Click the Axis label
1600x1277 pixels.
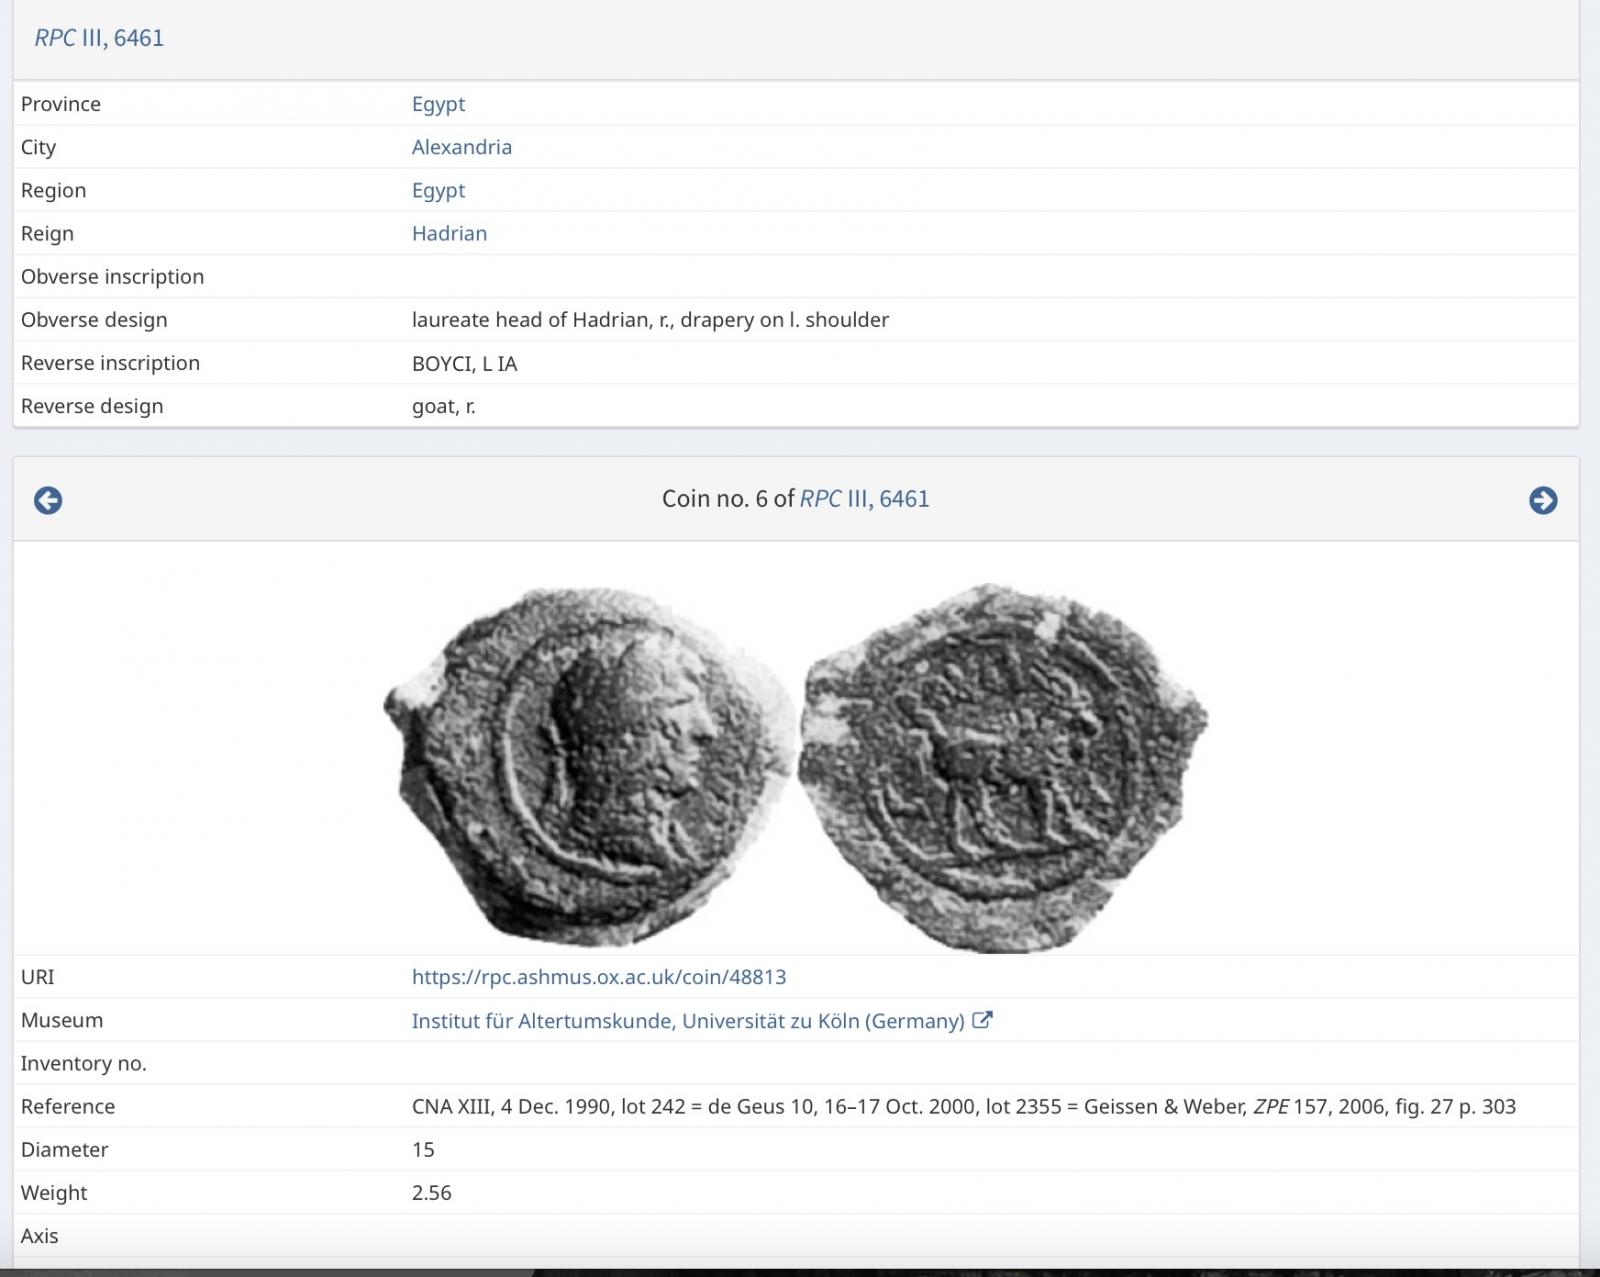click(40, 1236)
